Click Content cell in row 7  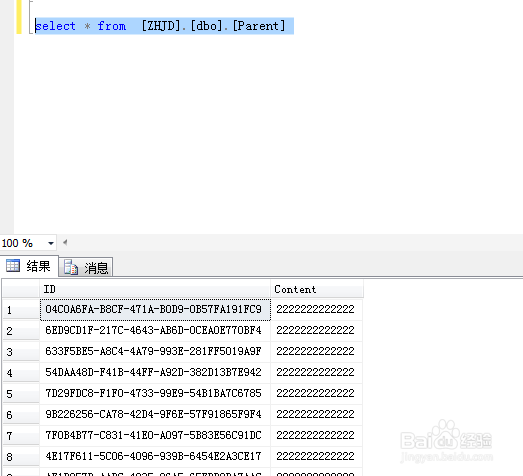click(x=317, y=436)
